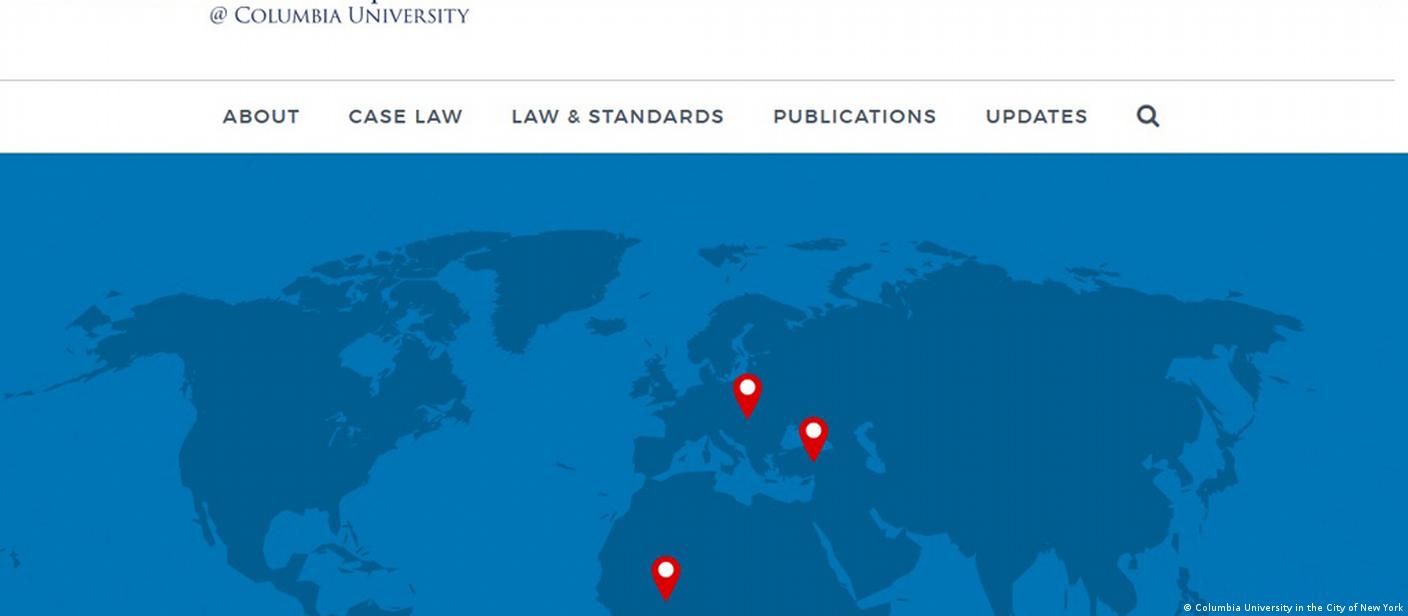The image size is (1408, 616).
Task: Open LAW & STANDARDS in navigation
Action: tap(617, 116)
